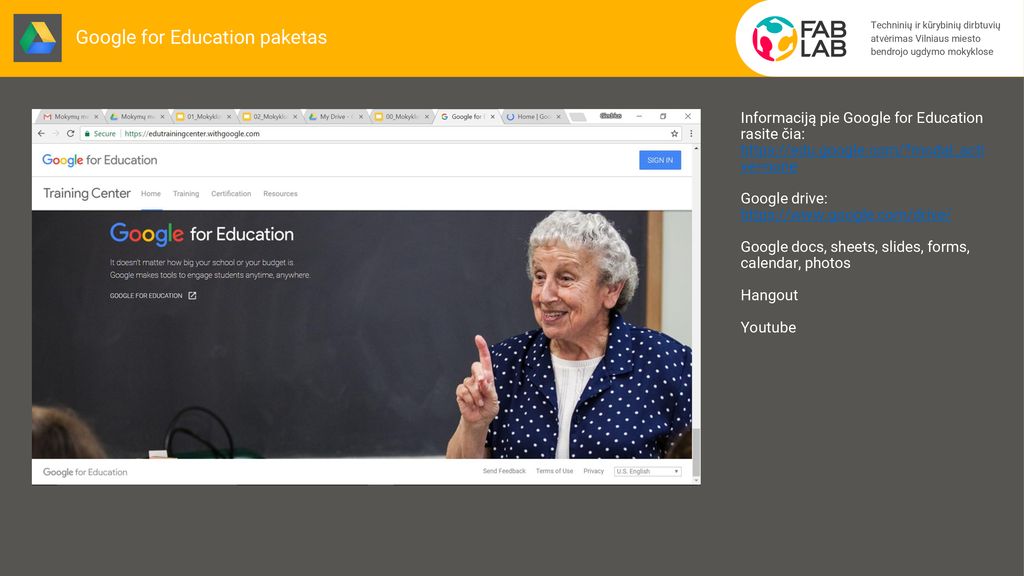The width and height of the screenshot is (1024, 576).
Task: Close the Google for Education tab
Action: pos(492,117)
